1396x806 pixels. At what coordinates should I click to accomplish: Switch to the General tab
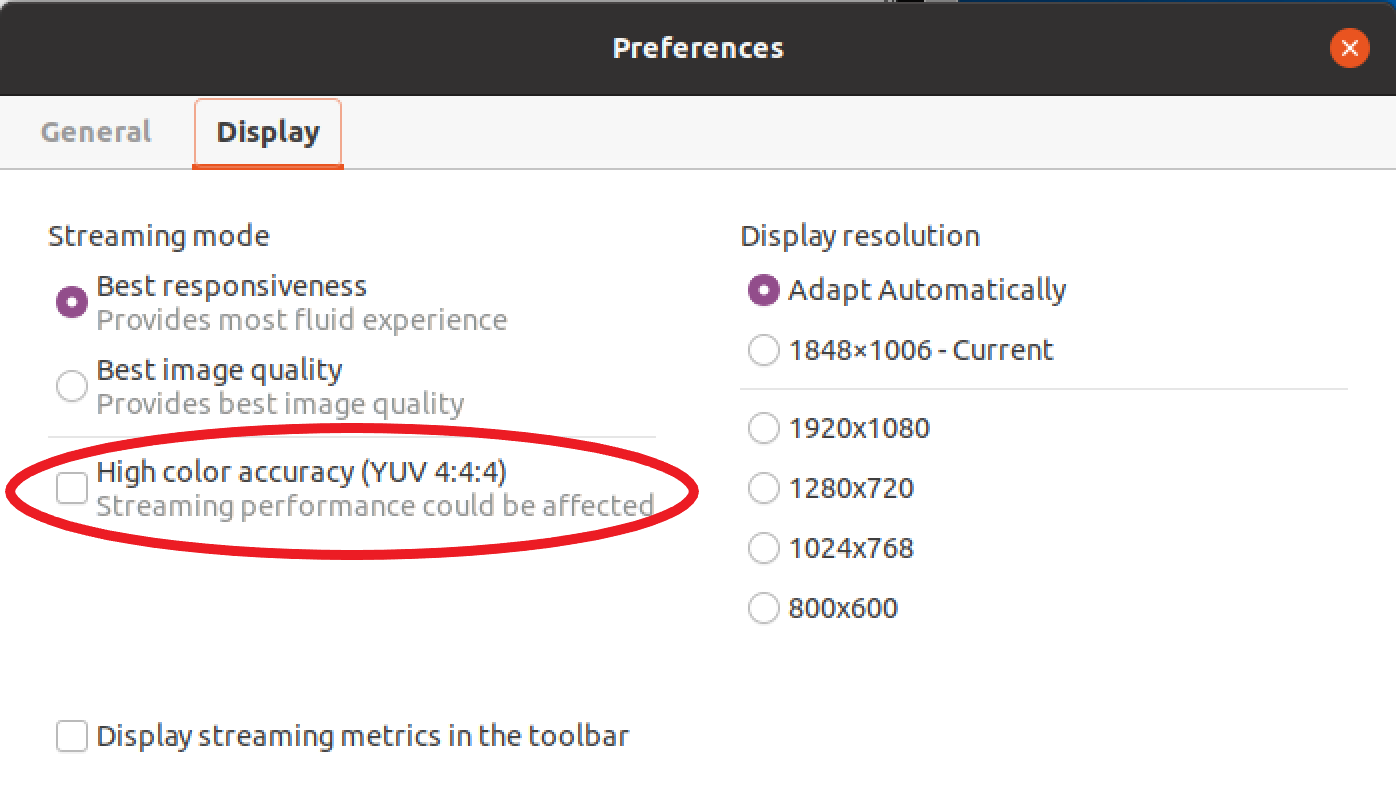pos(96,132)
